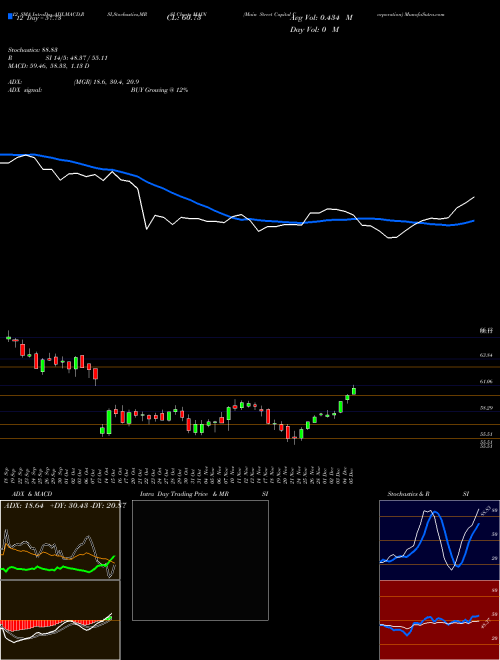Open the empty intraday trading price panel
Viewport: 500px width, 660px height.
tap(200, 560)
